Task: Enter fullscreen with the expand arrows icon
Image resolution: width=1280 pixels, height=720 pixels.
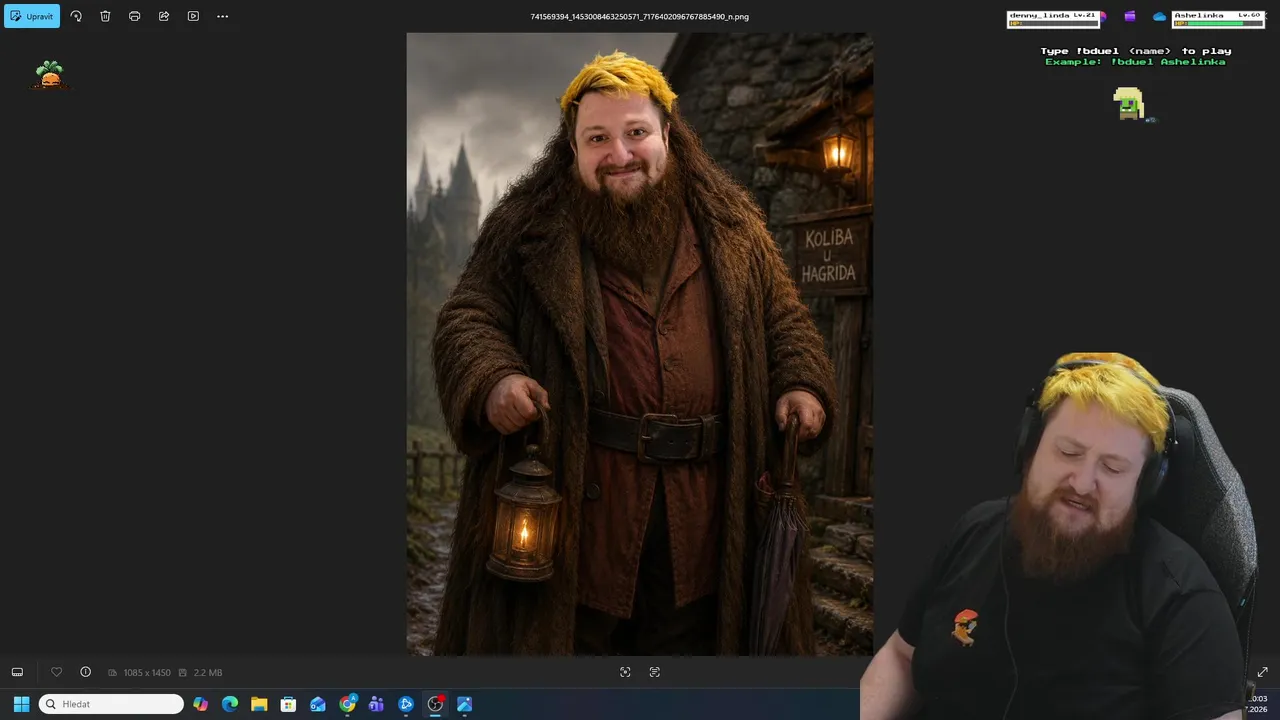Action: point(1262,672)
